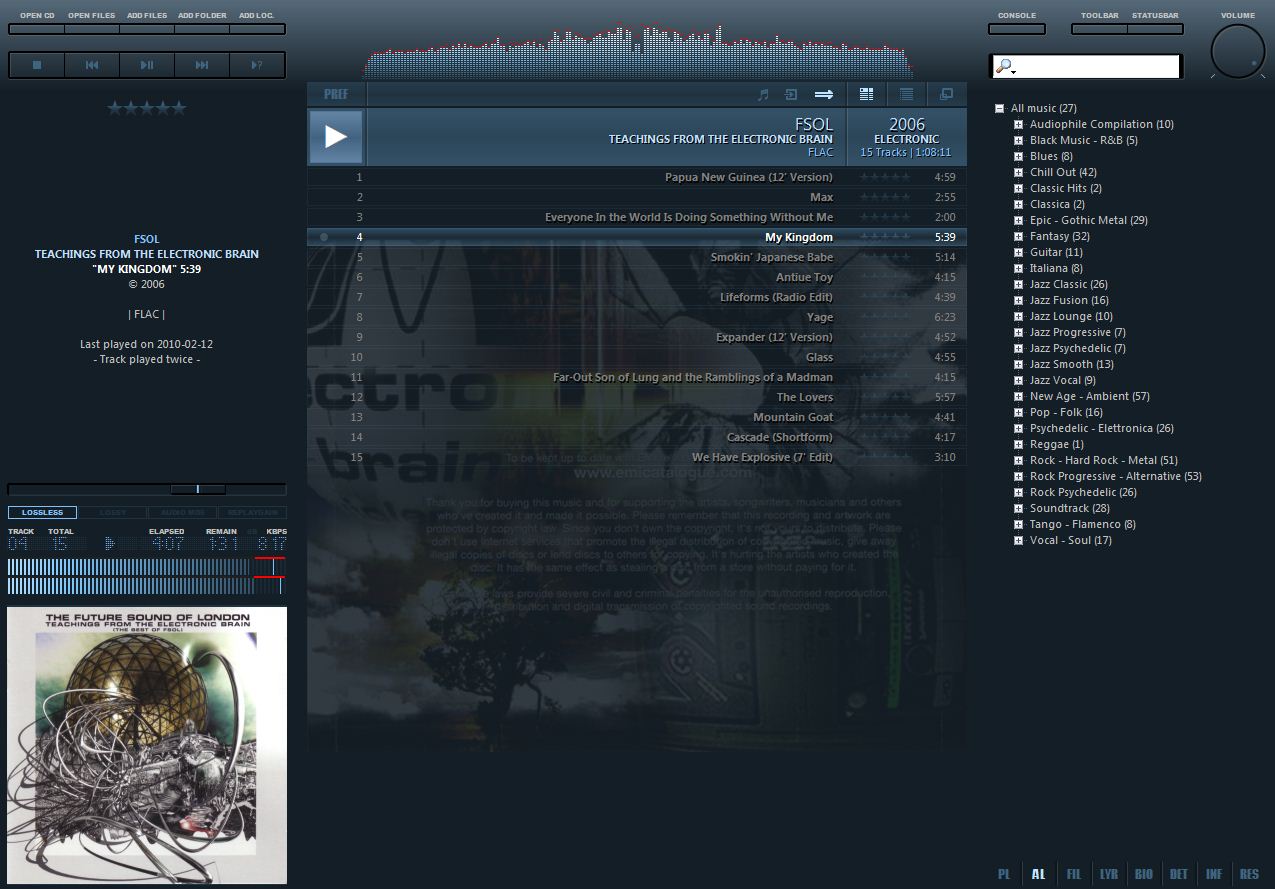The height and width of the screenshot is (889, 1275).
Task: Open the AL panel tab
Action: 1039,874
